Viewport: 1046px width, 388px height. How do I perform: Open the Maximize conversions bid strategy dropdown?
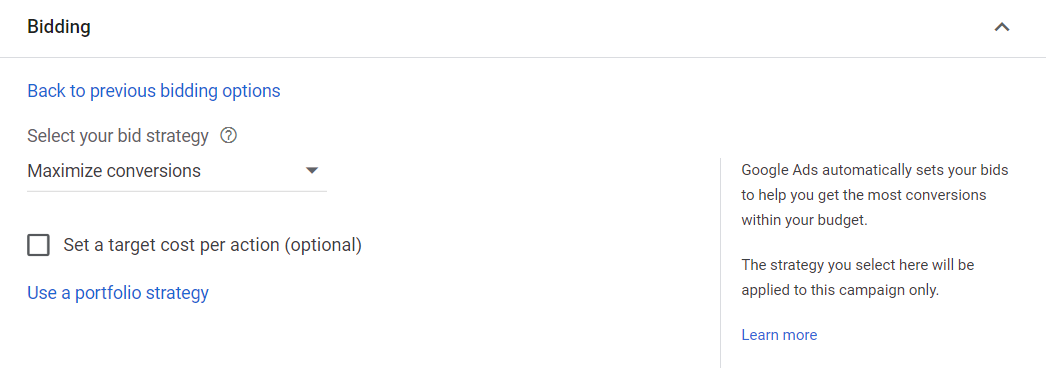tap(176, 171)
